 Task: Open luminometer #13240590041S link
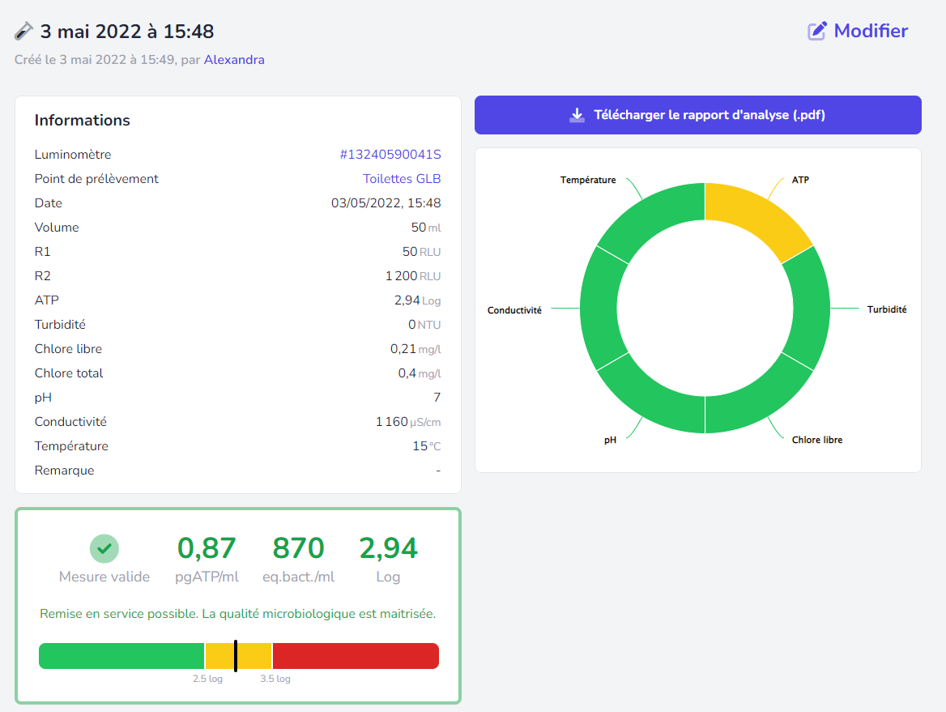[390, 155]
